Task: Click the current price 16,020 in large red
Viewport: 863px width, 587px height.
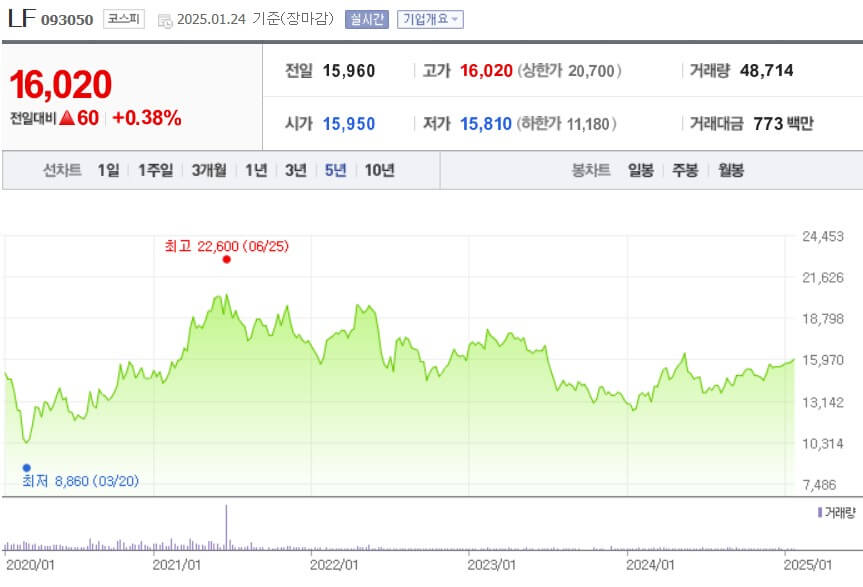Action: coord(61,85)
